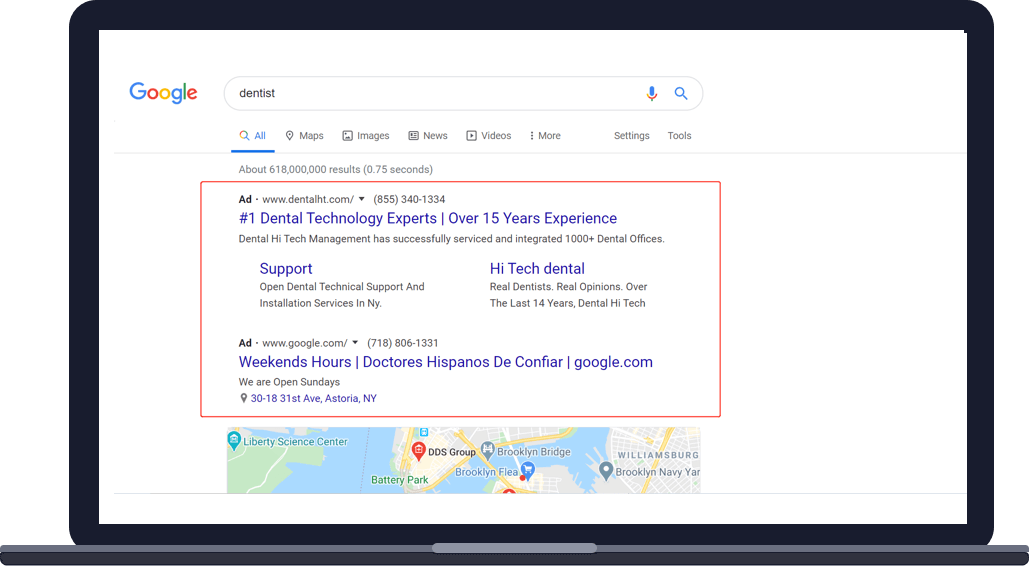Open search Settings
This screenshot has height=566, width=1029.
631,136
